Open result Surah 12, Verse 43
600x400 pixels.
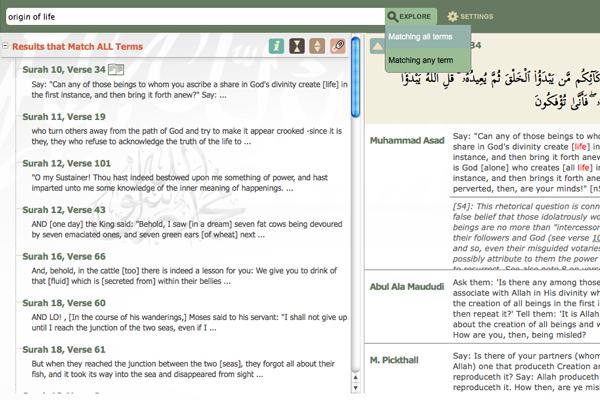click(x=64, y=210)
